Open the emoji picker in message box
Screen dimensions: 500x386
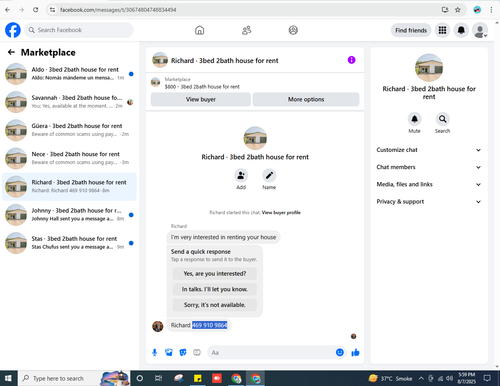pyautogui.click(x=340, y=352)
